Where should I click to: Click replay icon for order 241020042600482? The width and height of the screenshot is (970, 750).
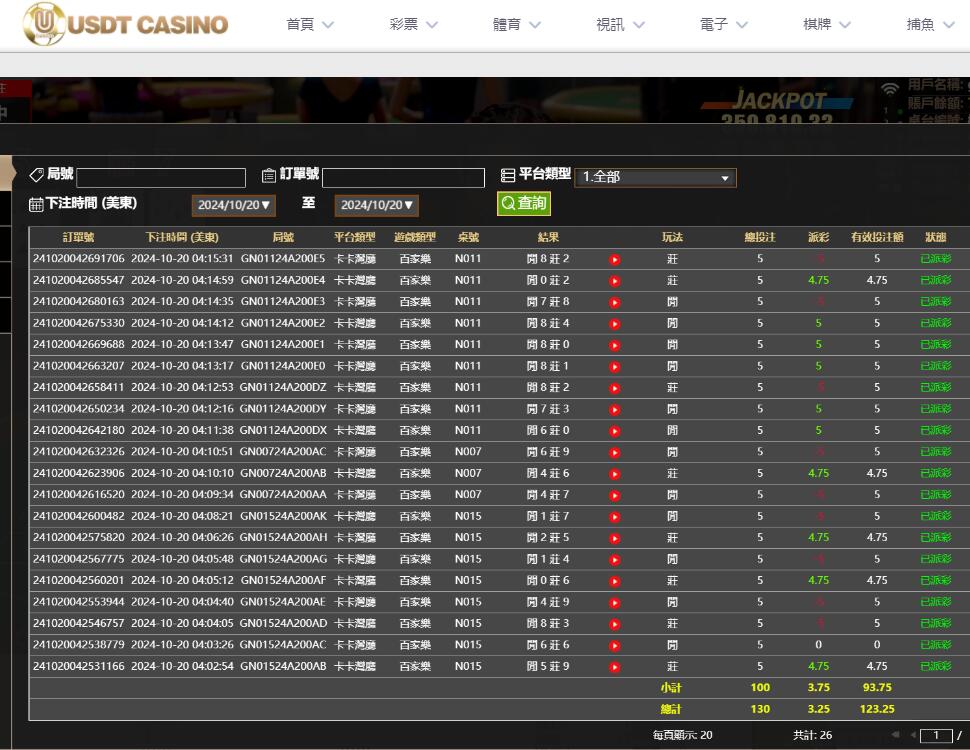[614, 517]
